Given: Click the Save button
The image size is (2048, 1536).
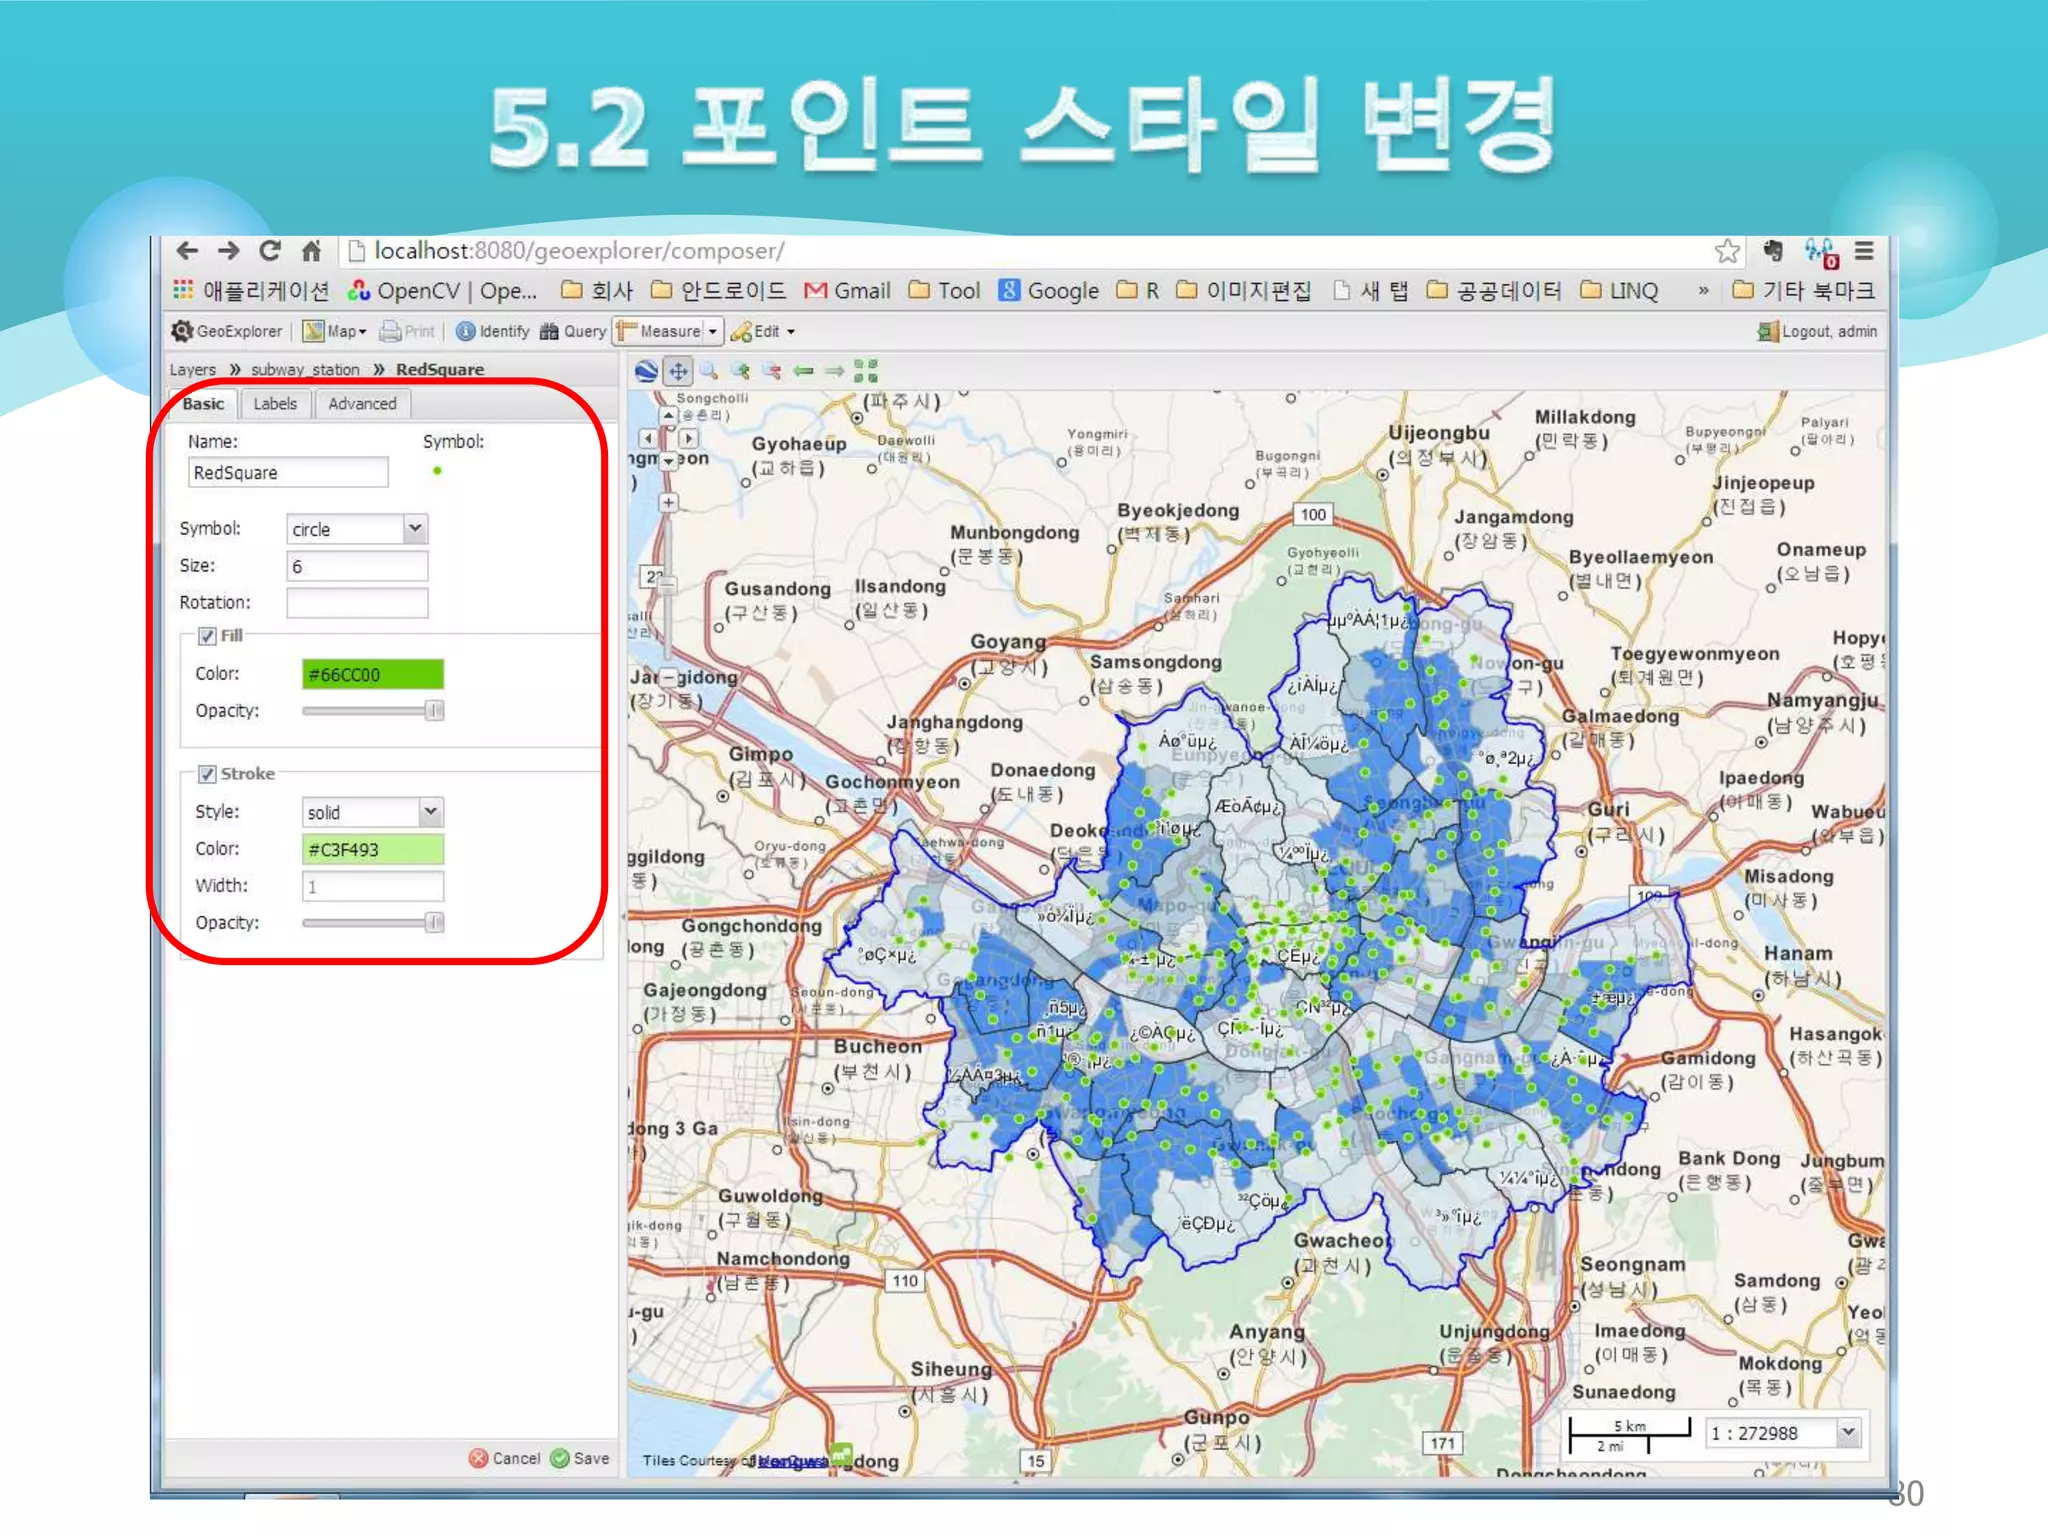Looking at the screenshot, I should click(x=580, y=1458).
